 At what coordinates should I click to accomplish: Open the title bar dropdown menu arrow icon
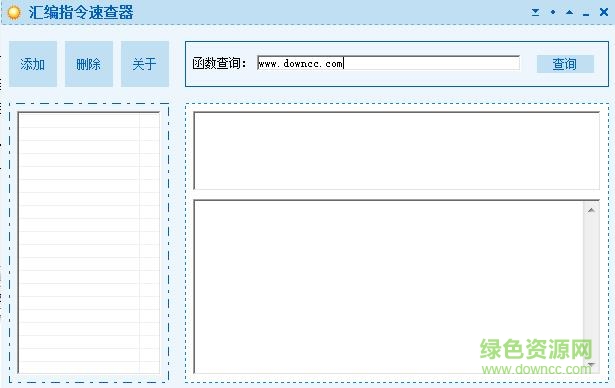pyautogui.click(x=535, y=13)
